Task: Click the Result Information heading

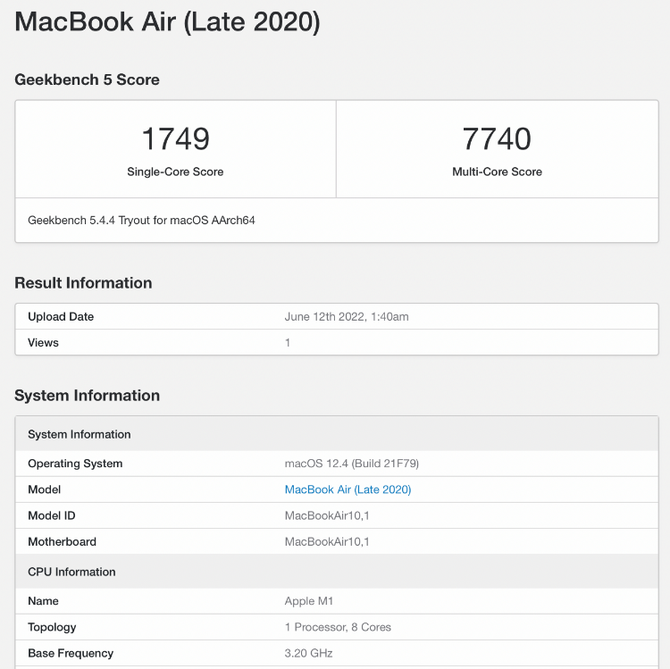Action: 83,283
